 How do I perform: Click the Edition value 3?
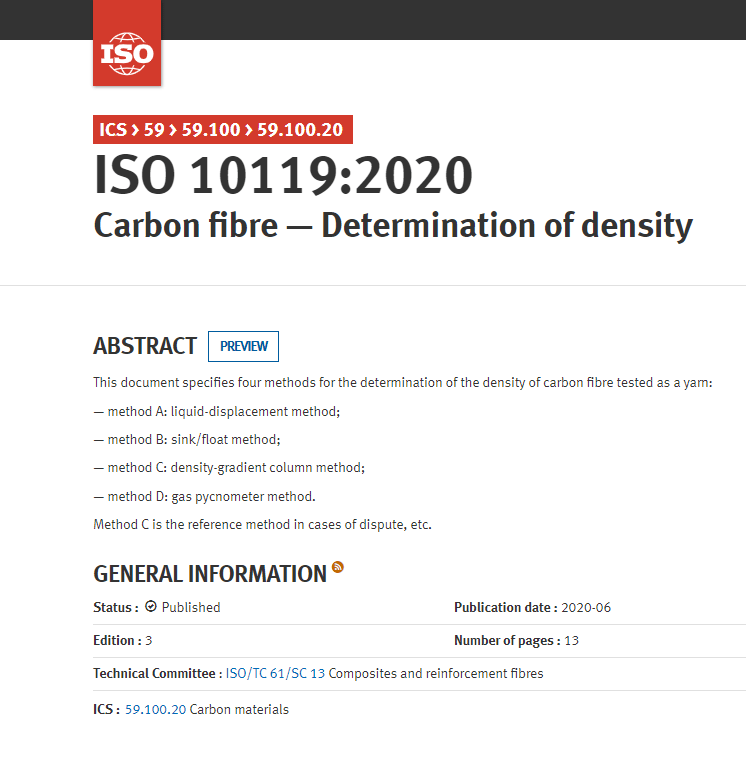tap(148, 640)
